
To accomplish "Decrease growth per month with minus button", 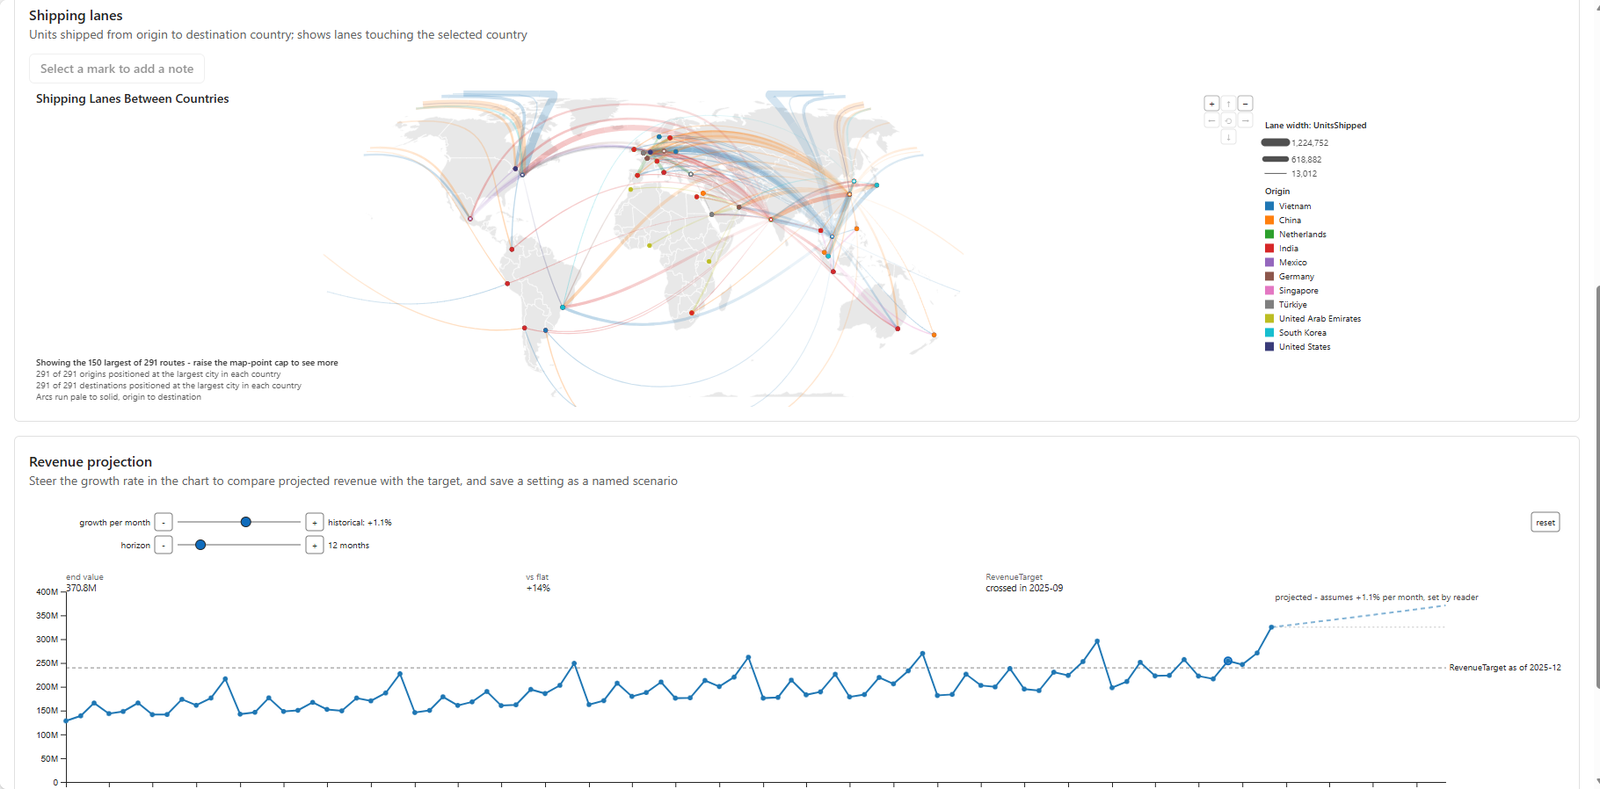I will (163, 522).
